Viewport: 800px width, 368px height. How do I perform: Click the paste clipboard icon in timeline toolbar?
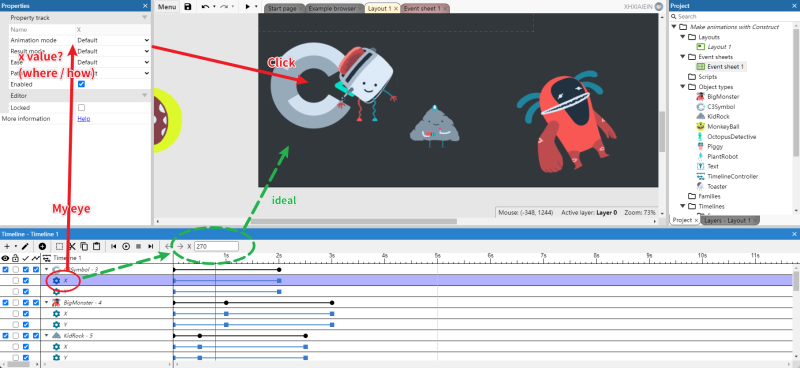[96, 246]
